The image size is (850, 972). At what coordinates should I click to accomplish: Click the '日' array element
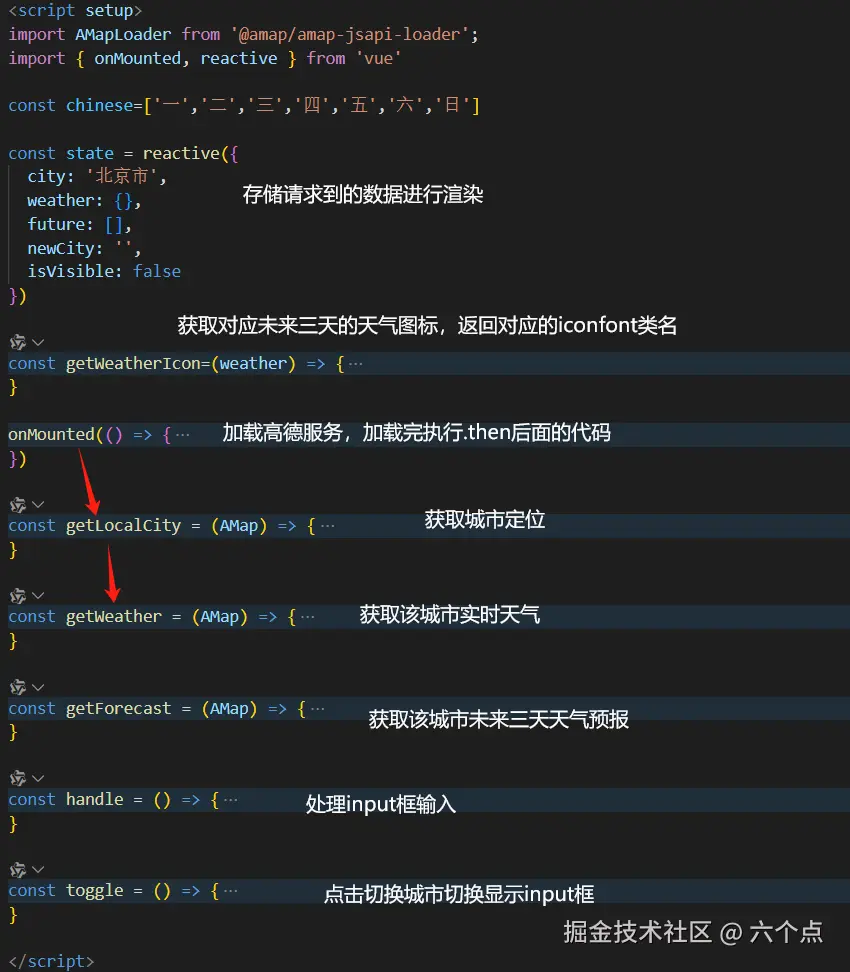[451, 105]
